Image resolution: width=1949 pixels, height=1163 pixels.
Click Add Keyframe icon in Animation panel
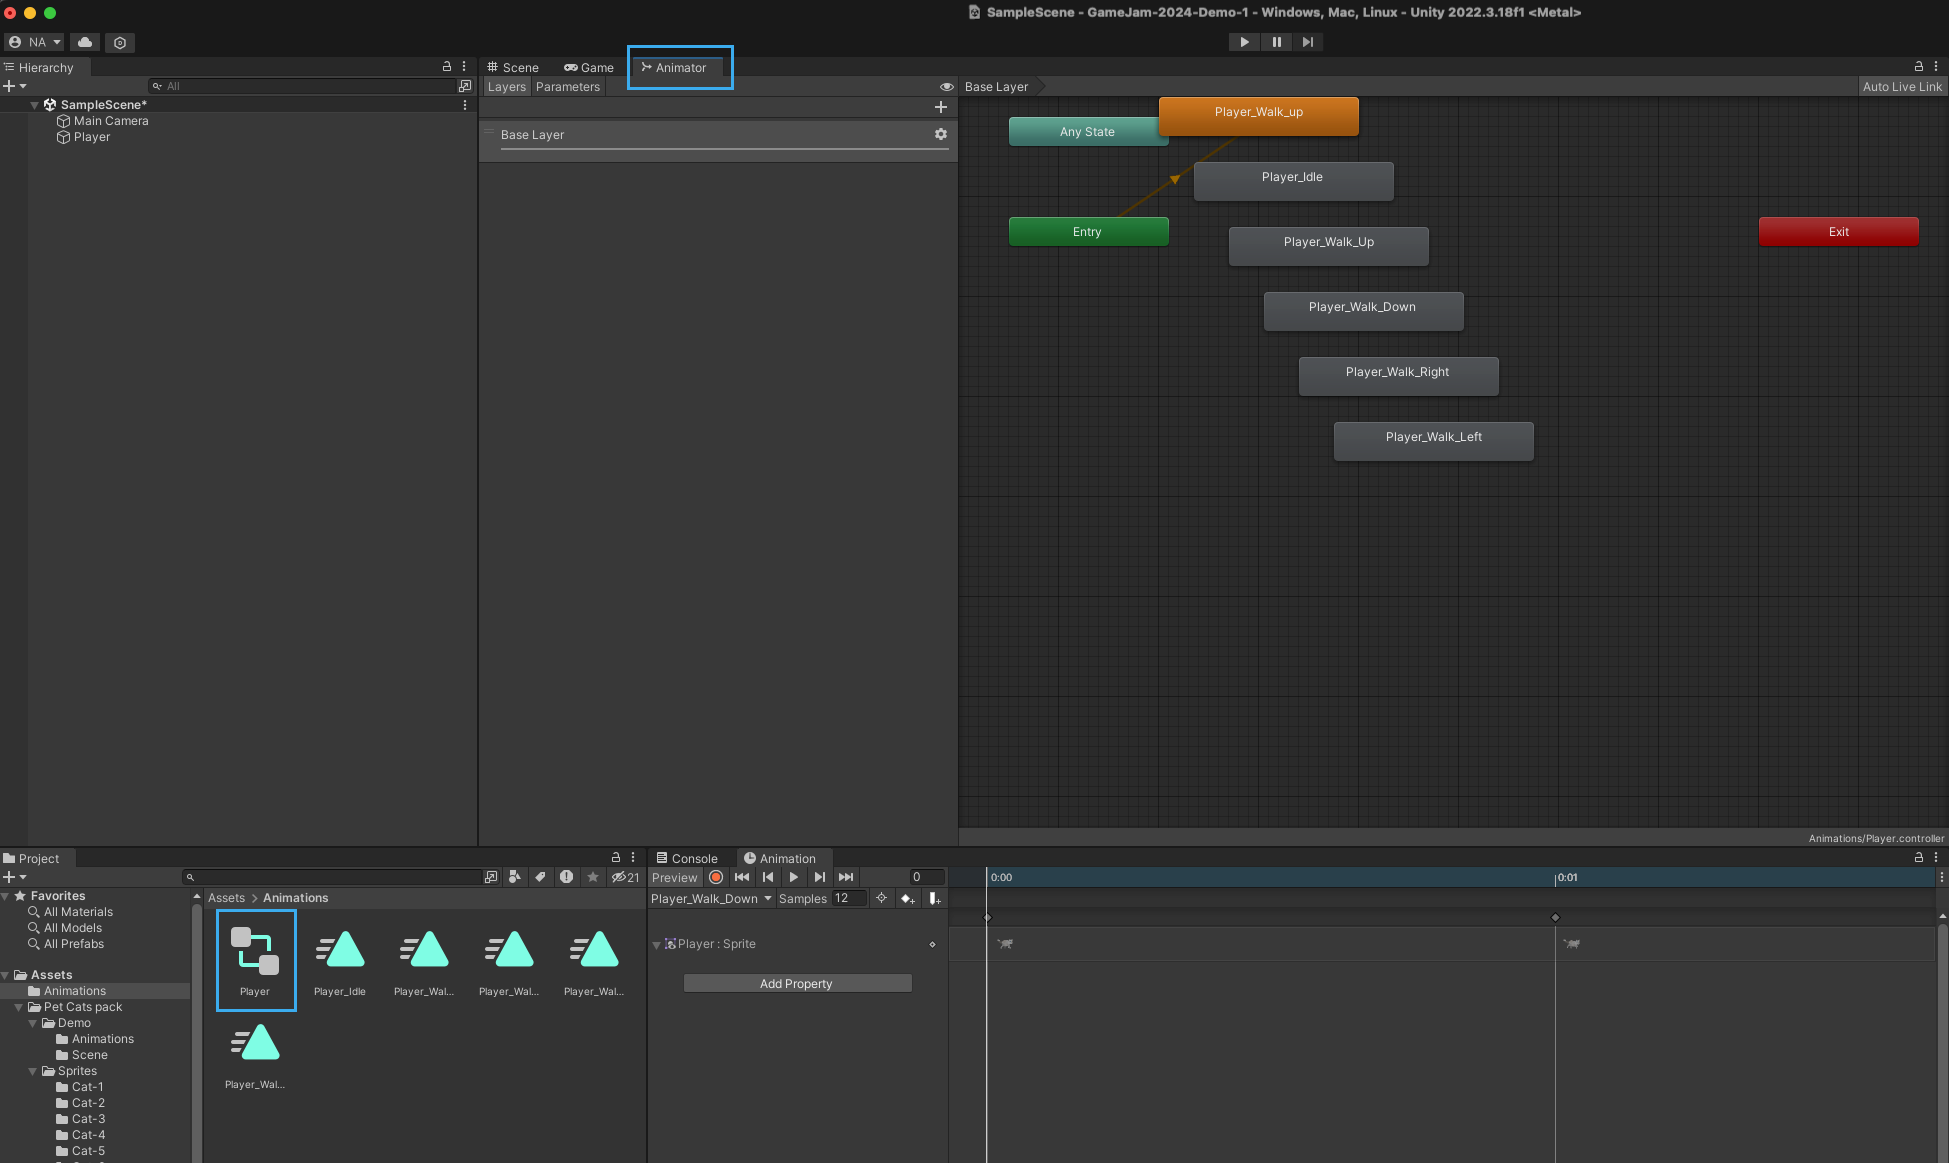[x=907, y=898]
